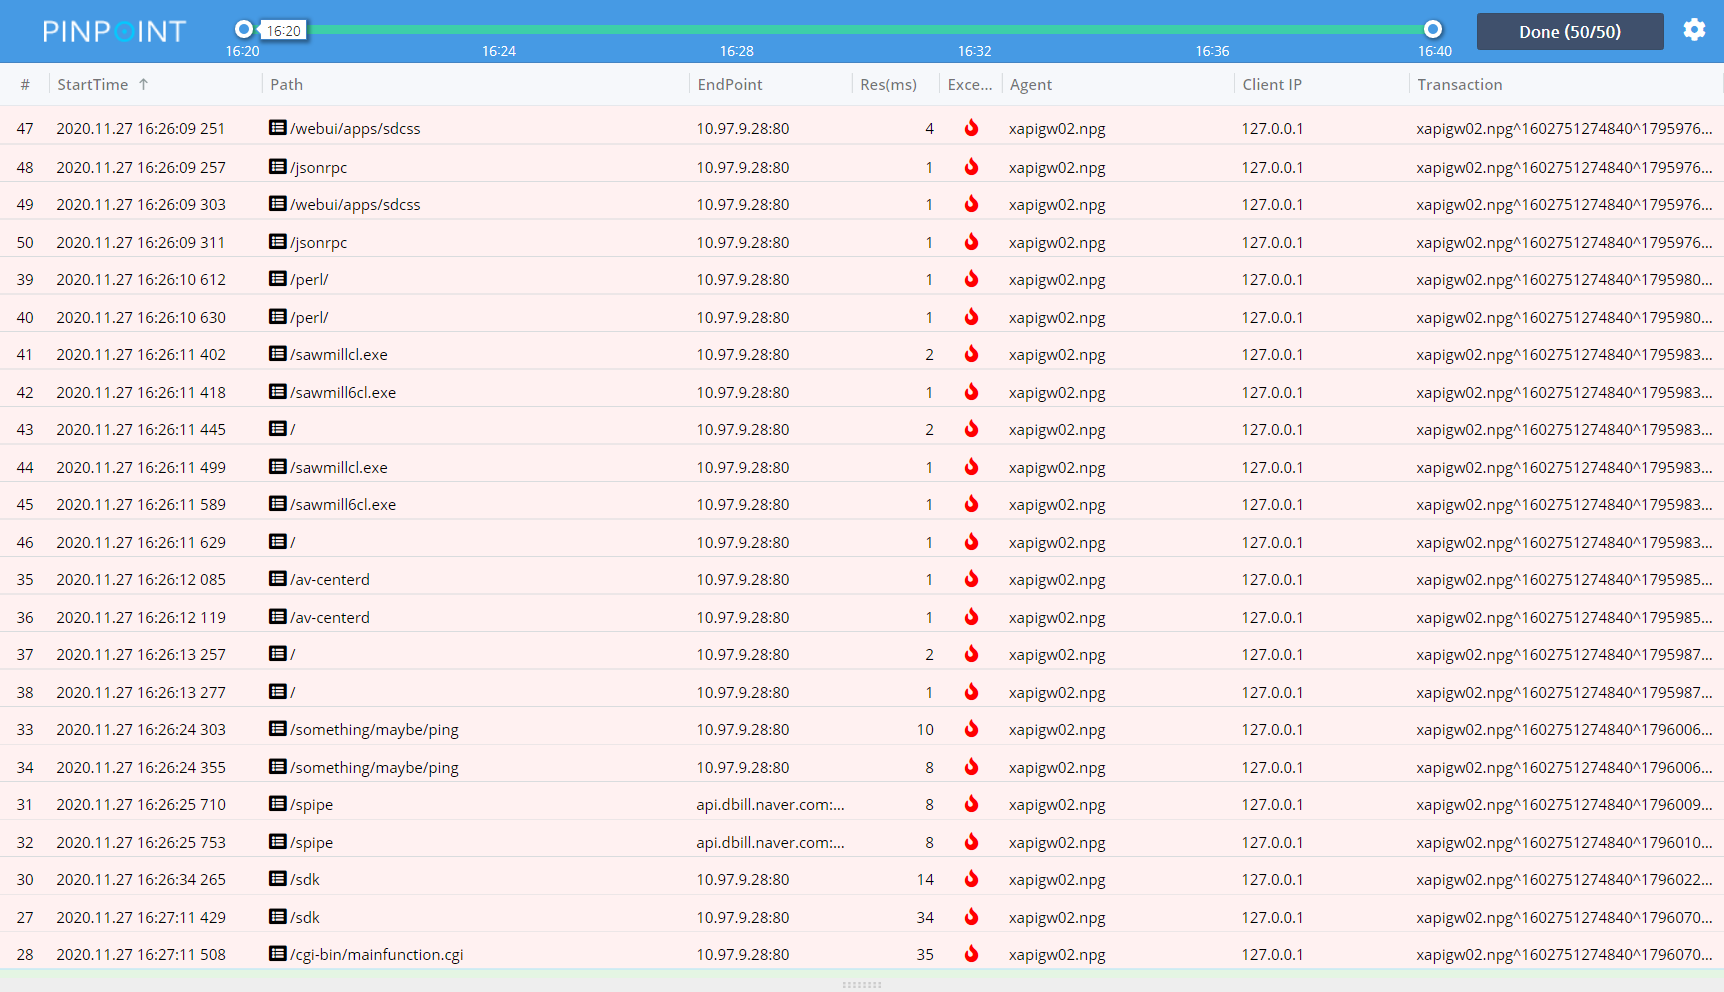Open detail list icon for row 30 /sdk
The image size is (1724, 992).
click(278, 879)
